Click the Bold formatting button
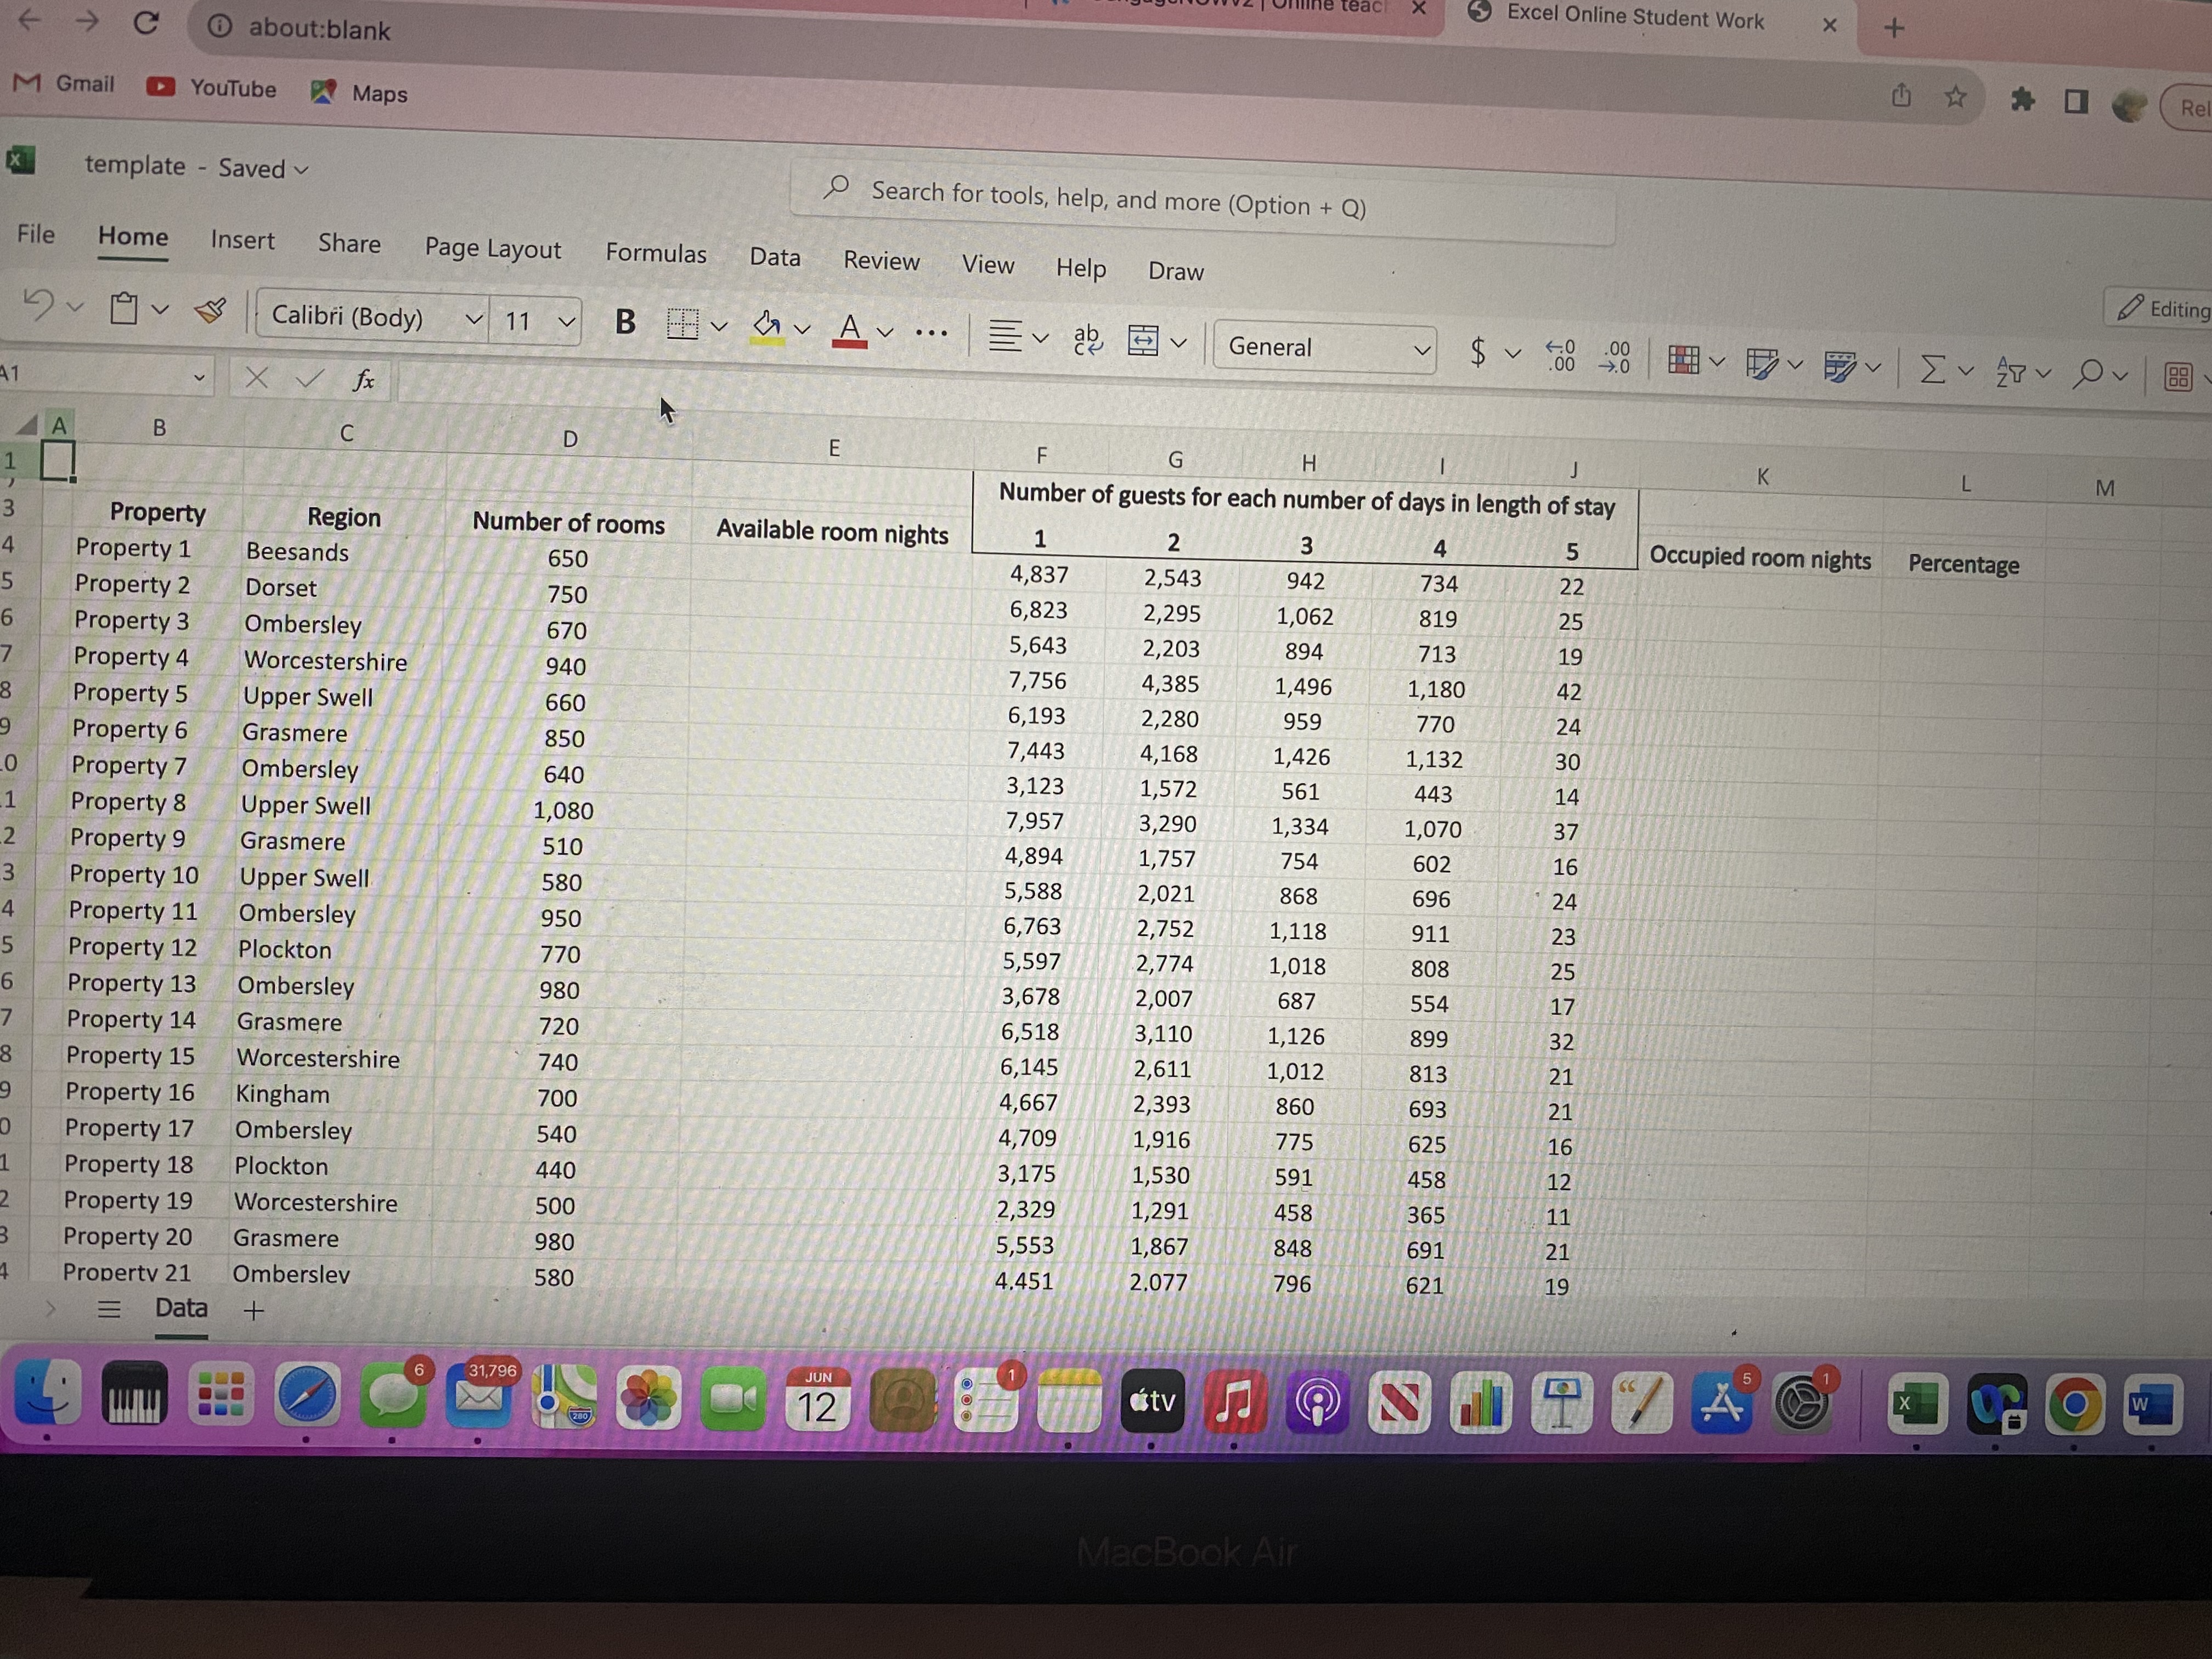 click(625, 321)
